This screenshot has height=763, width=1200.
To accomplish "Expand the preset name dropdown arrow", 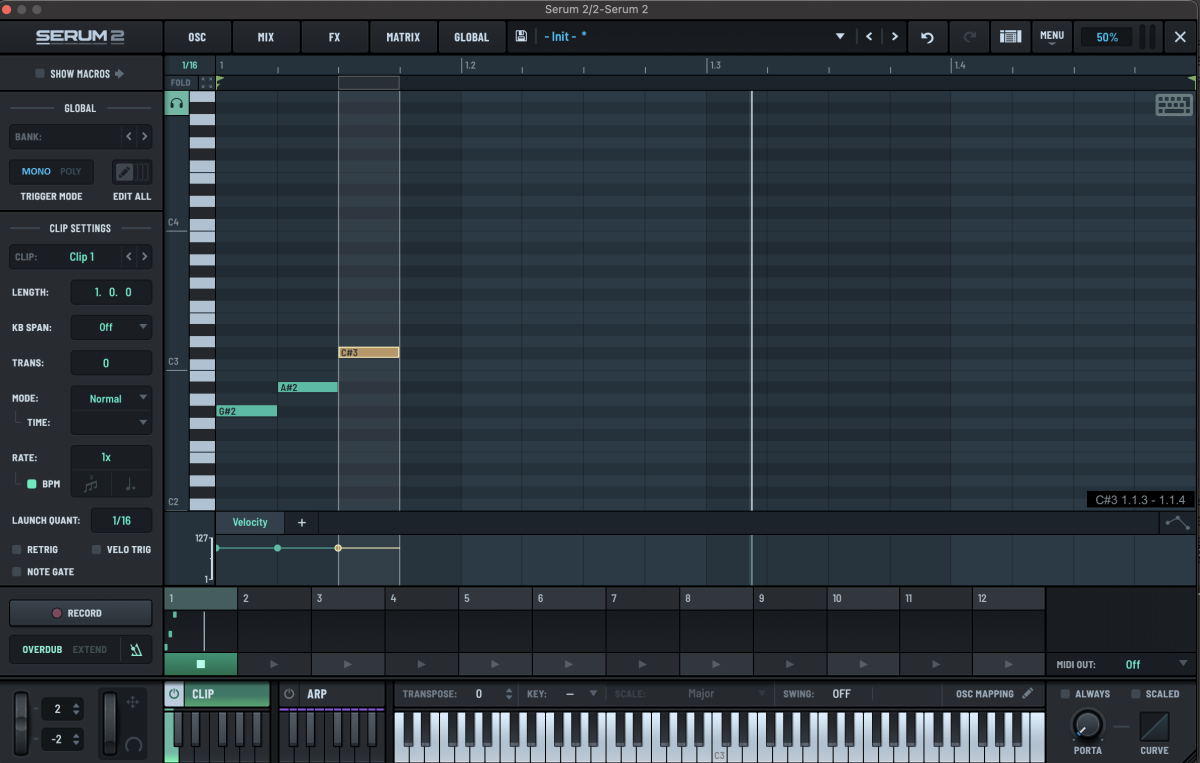I will click(x=840, y=37).
